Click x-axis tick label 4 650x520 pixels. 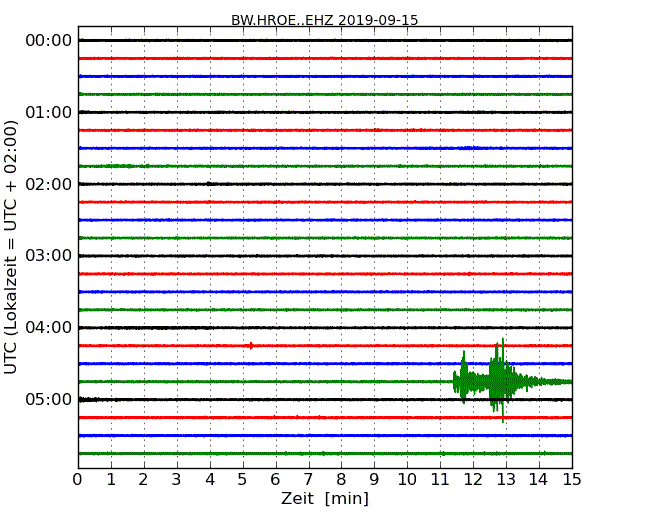(x=210, y=480)
